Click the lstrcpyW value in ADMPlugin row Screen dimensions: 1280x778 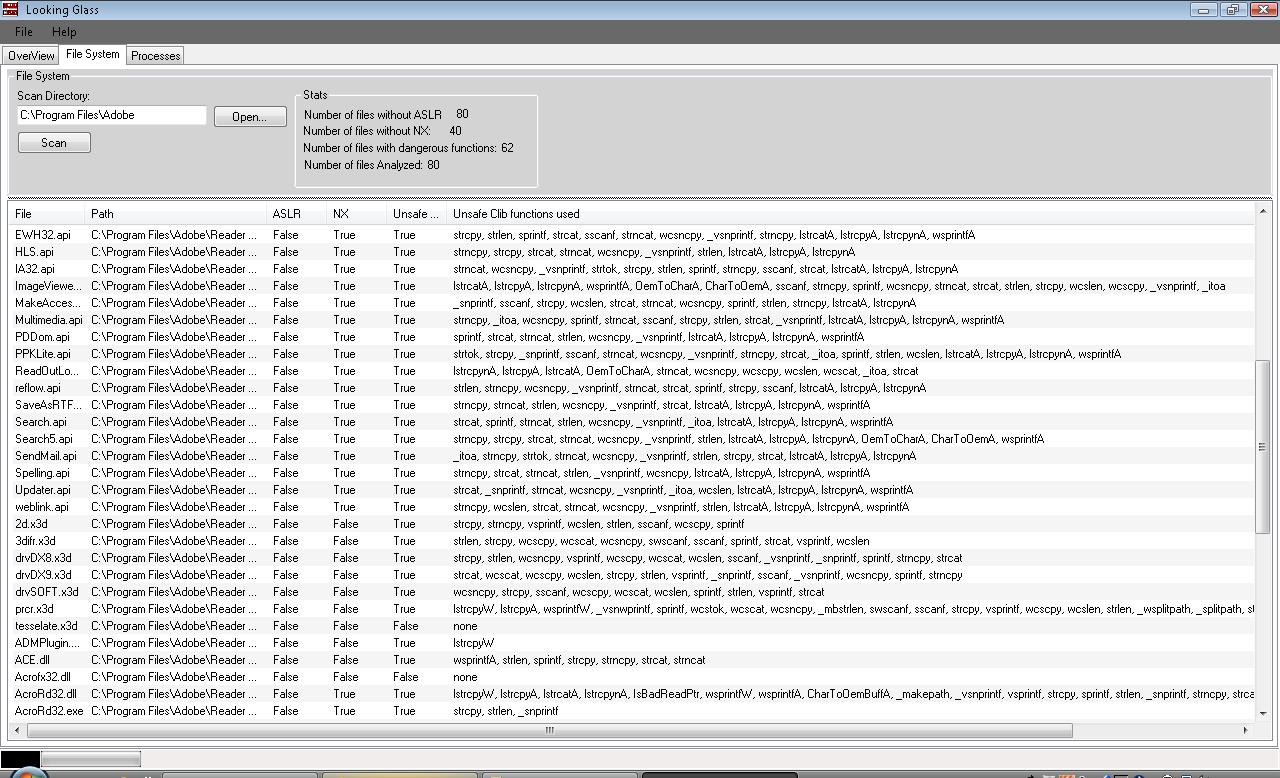pos(473,643)
